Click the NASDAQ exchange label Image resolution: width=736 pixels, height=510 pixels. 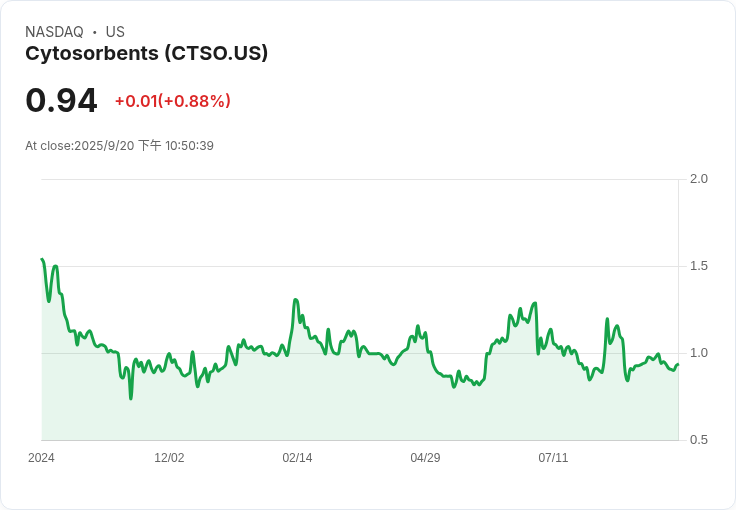point(54,32)
